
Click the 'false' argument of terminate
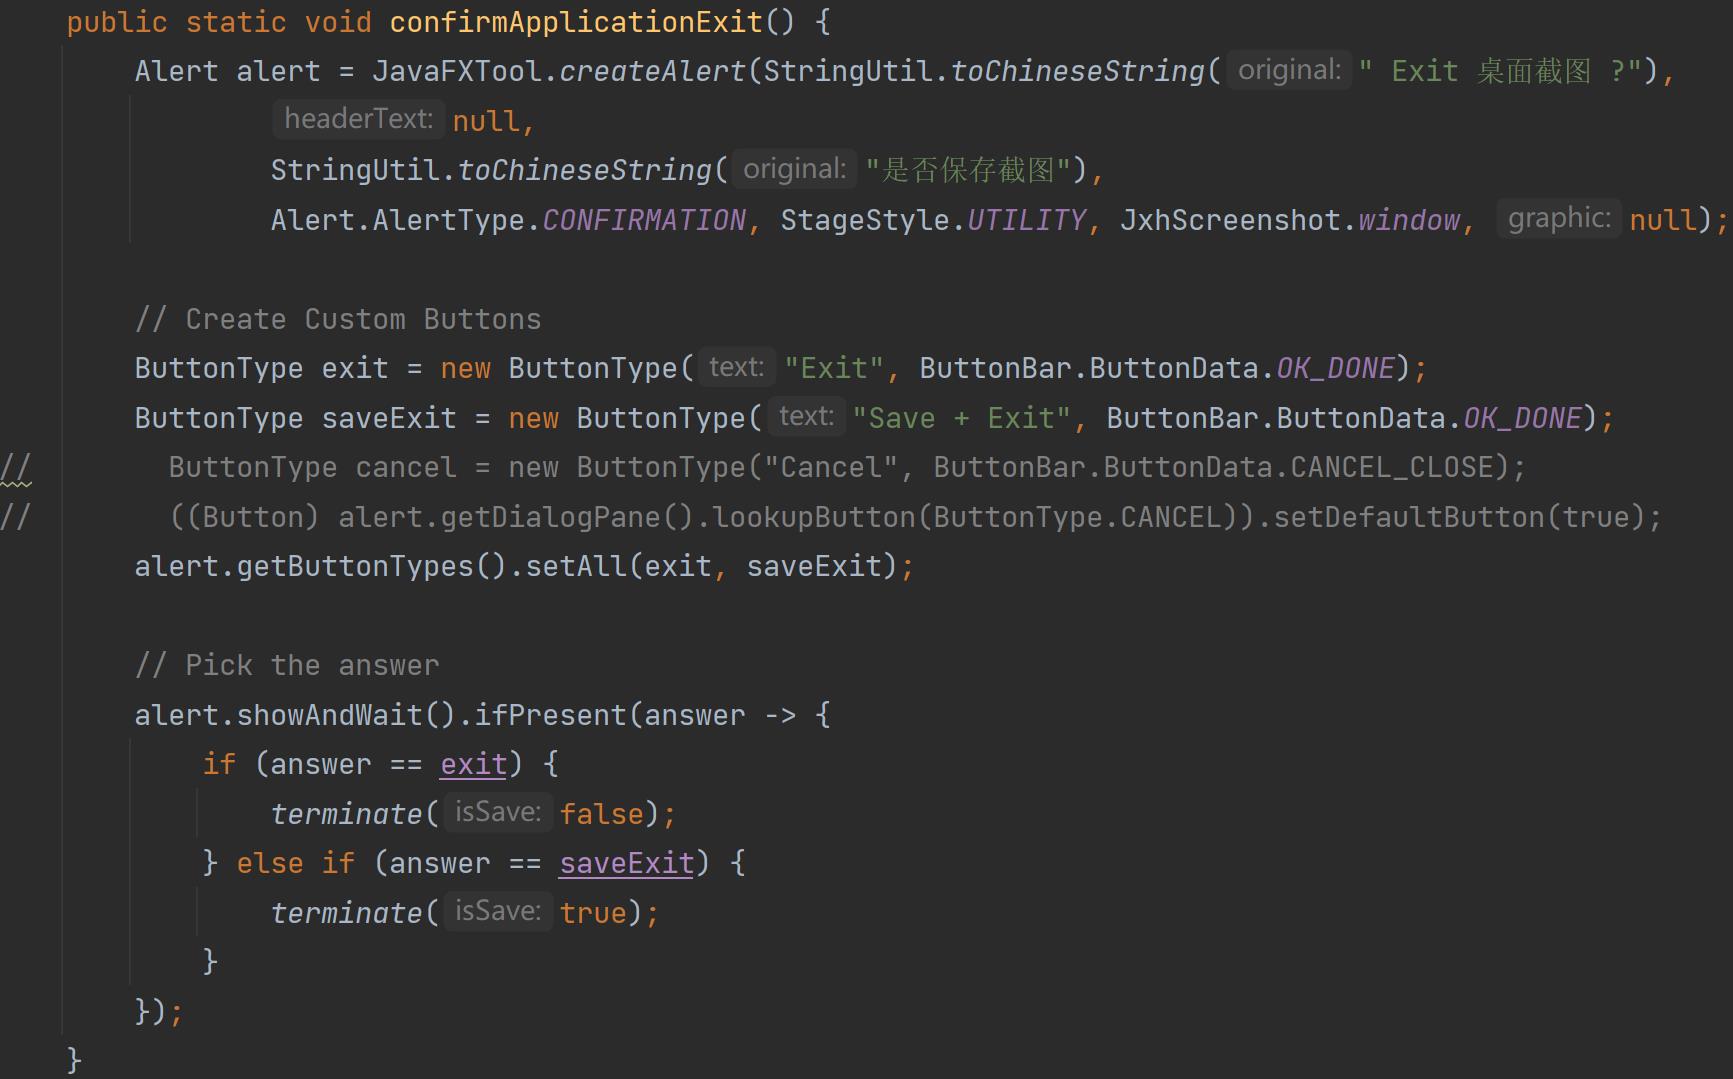[x=601, y=814]
